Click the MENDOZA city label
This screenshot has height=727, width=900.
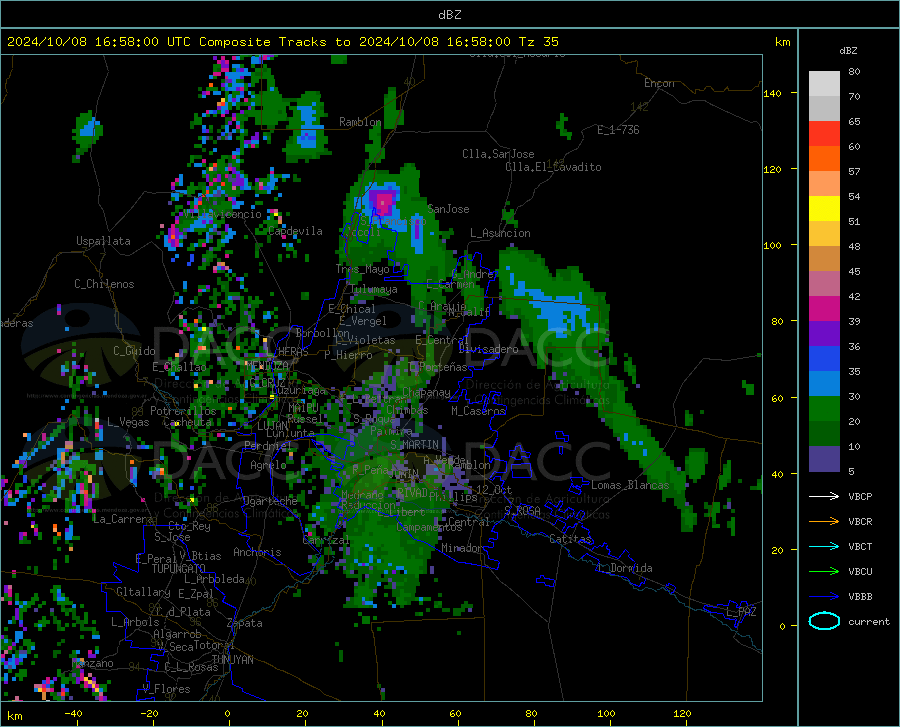point(267,365)
